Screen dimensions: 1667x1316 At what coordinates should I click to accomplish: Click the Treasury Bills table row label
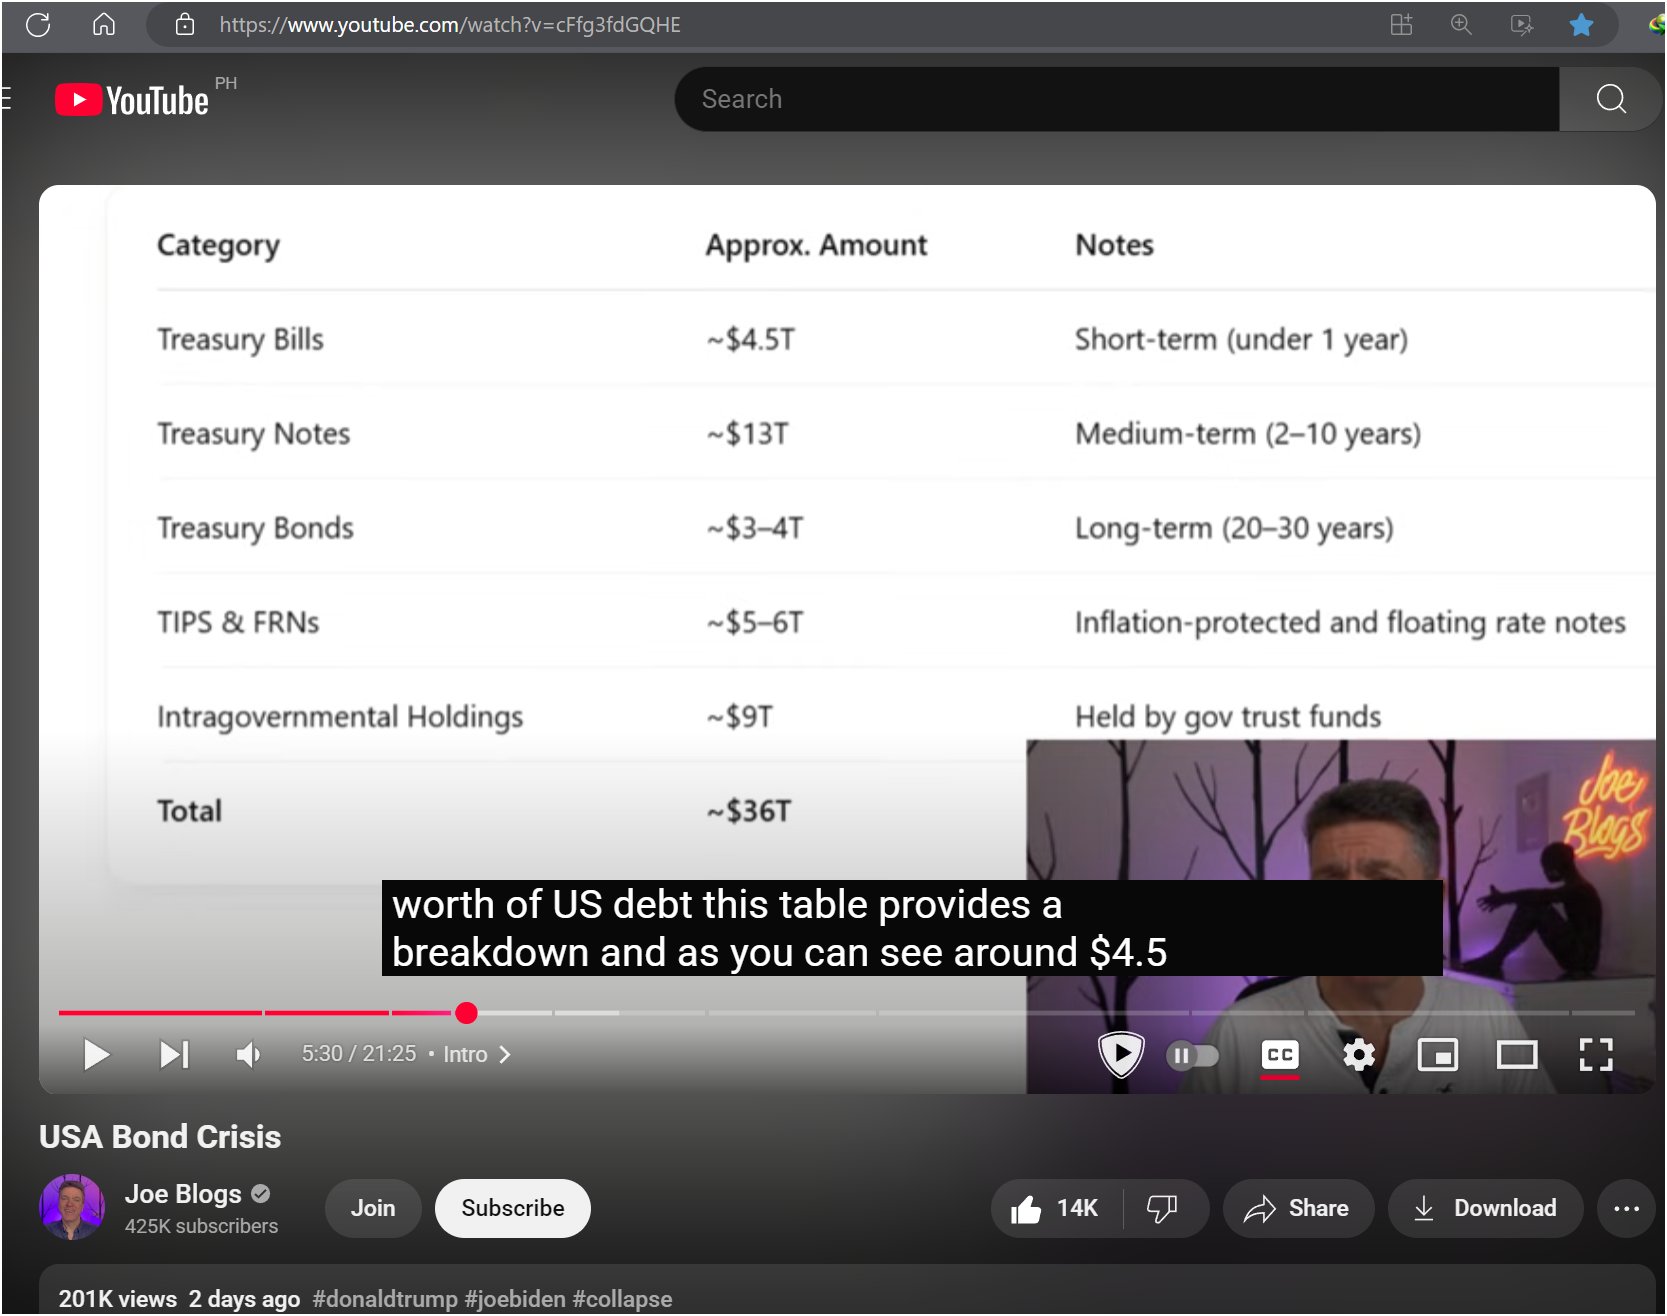click(240, 339)
